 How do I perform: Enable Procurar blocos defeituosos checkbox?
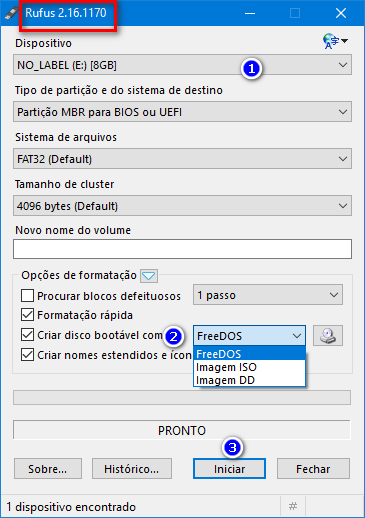click(27, 296)
